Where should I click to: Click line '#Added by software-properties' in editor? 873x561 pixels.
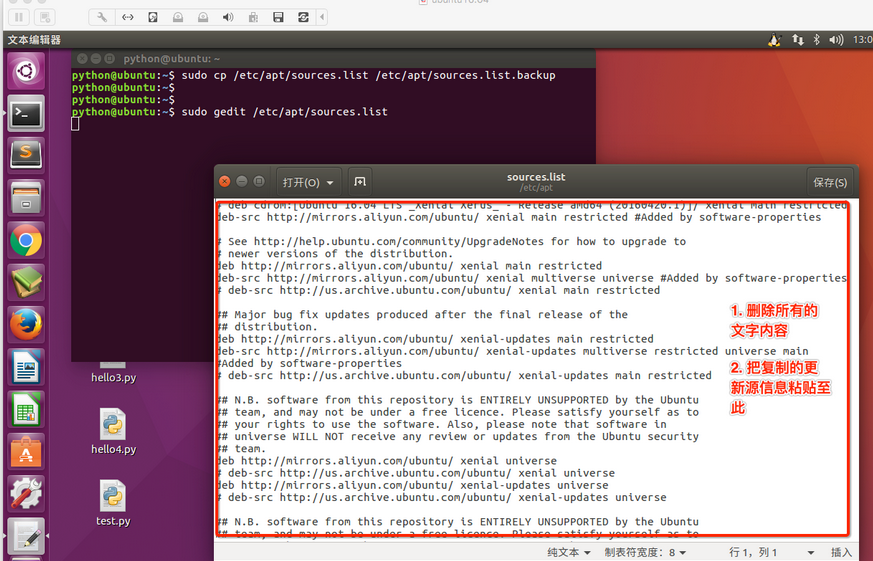click(x=310, y=363)
